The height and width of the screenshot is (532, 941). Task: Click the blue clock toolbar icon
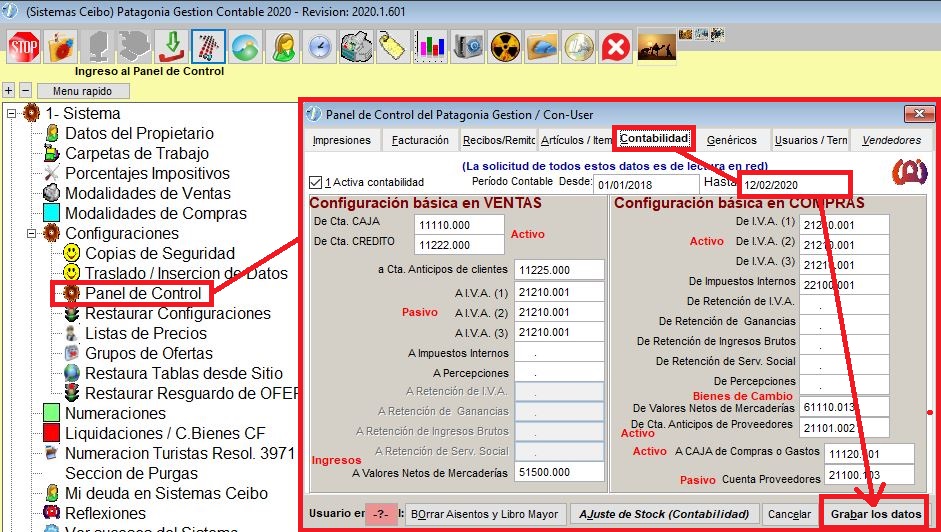320,47
